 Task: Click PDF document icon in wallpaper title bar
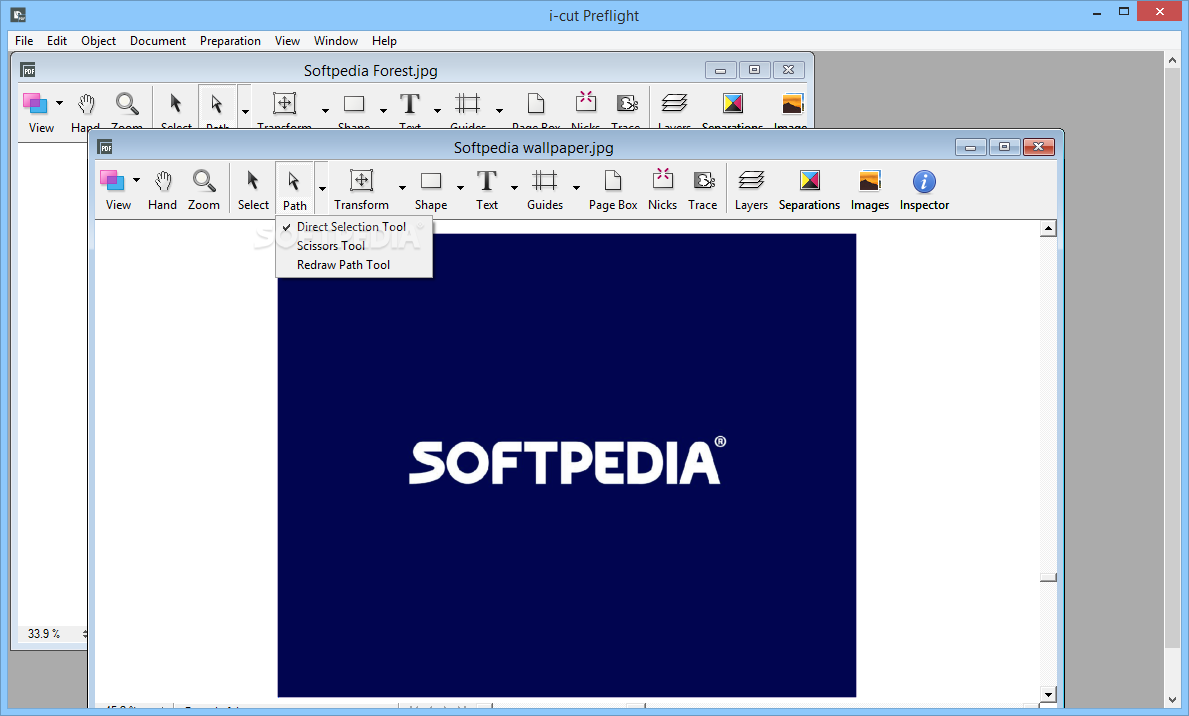coord(105,147)
